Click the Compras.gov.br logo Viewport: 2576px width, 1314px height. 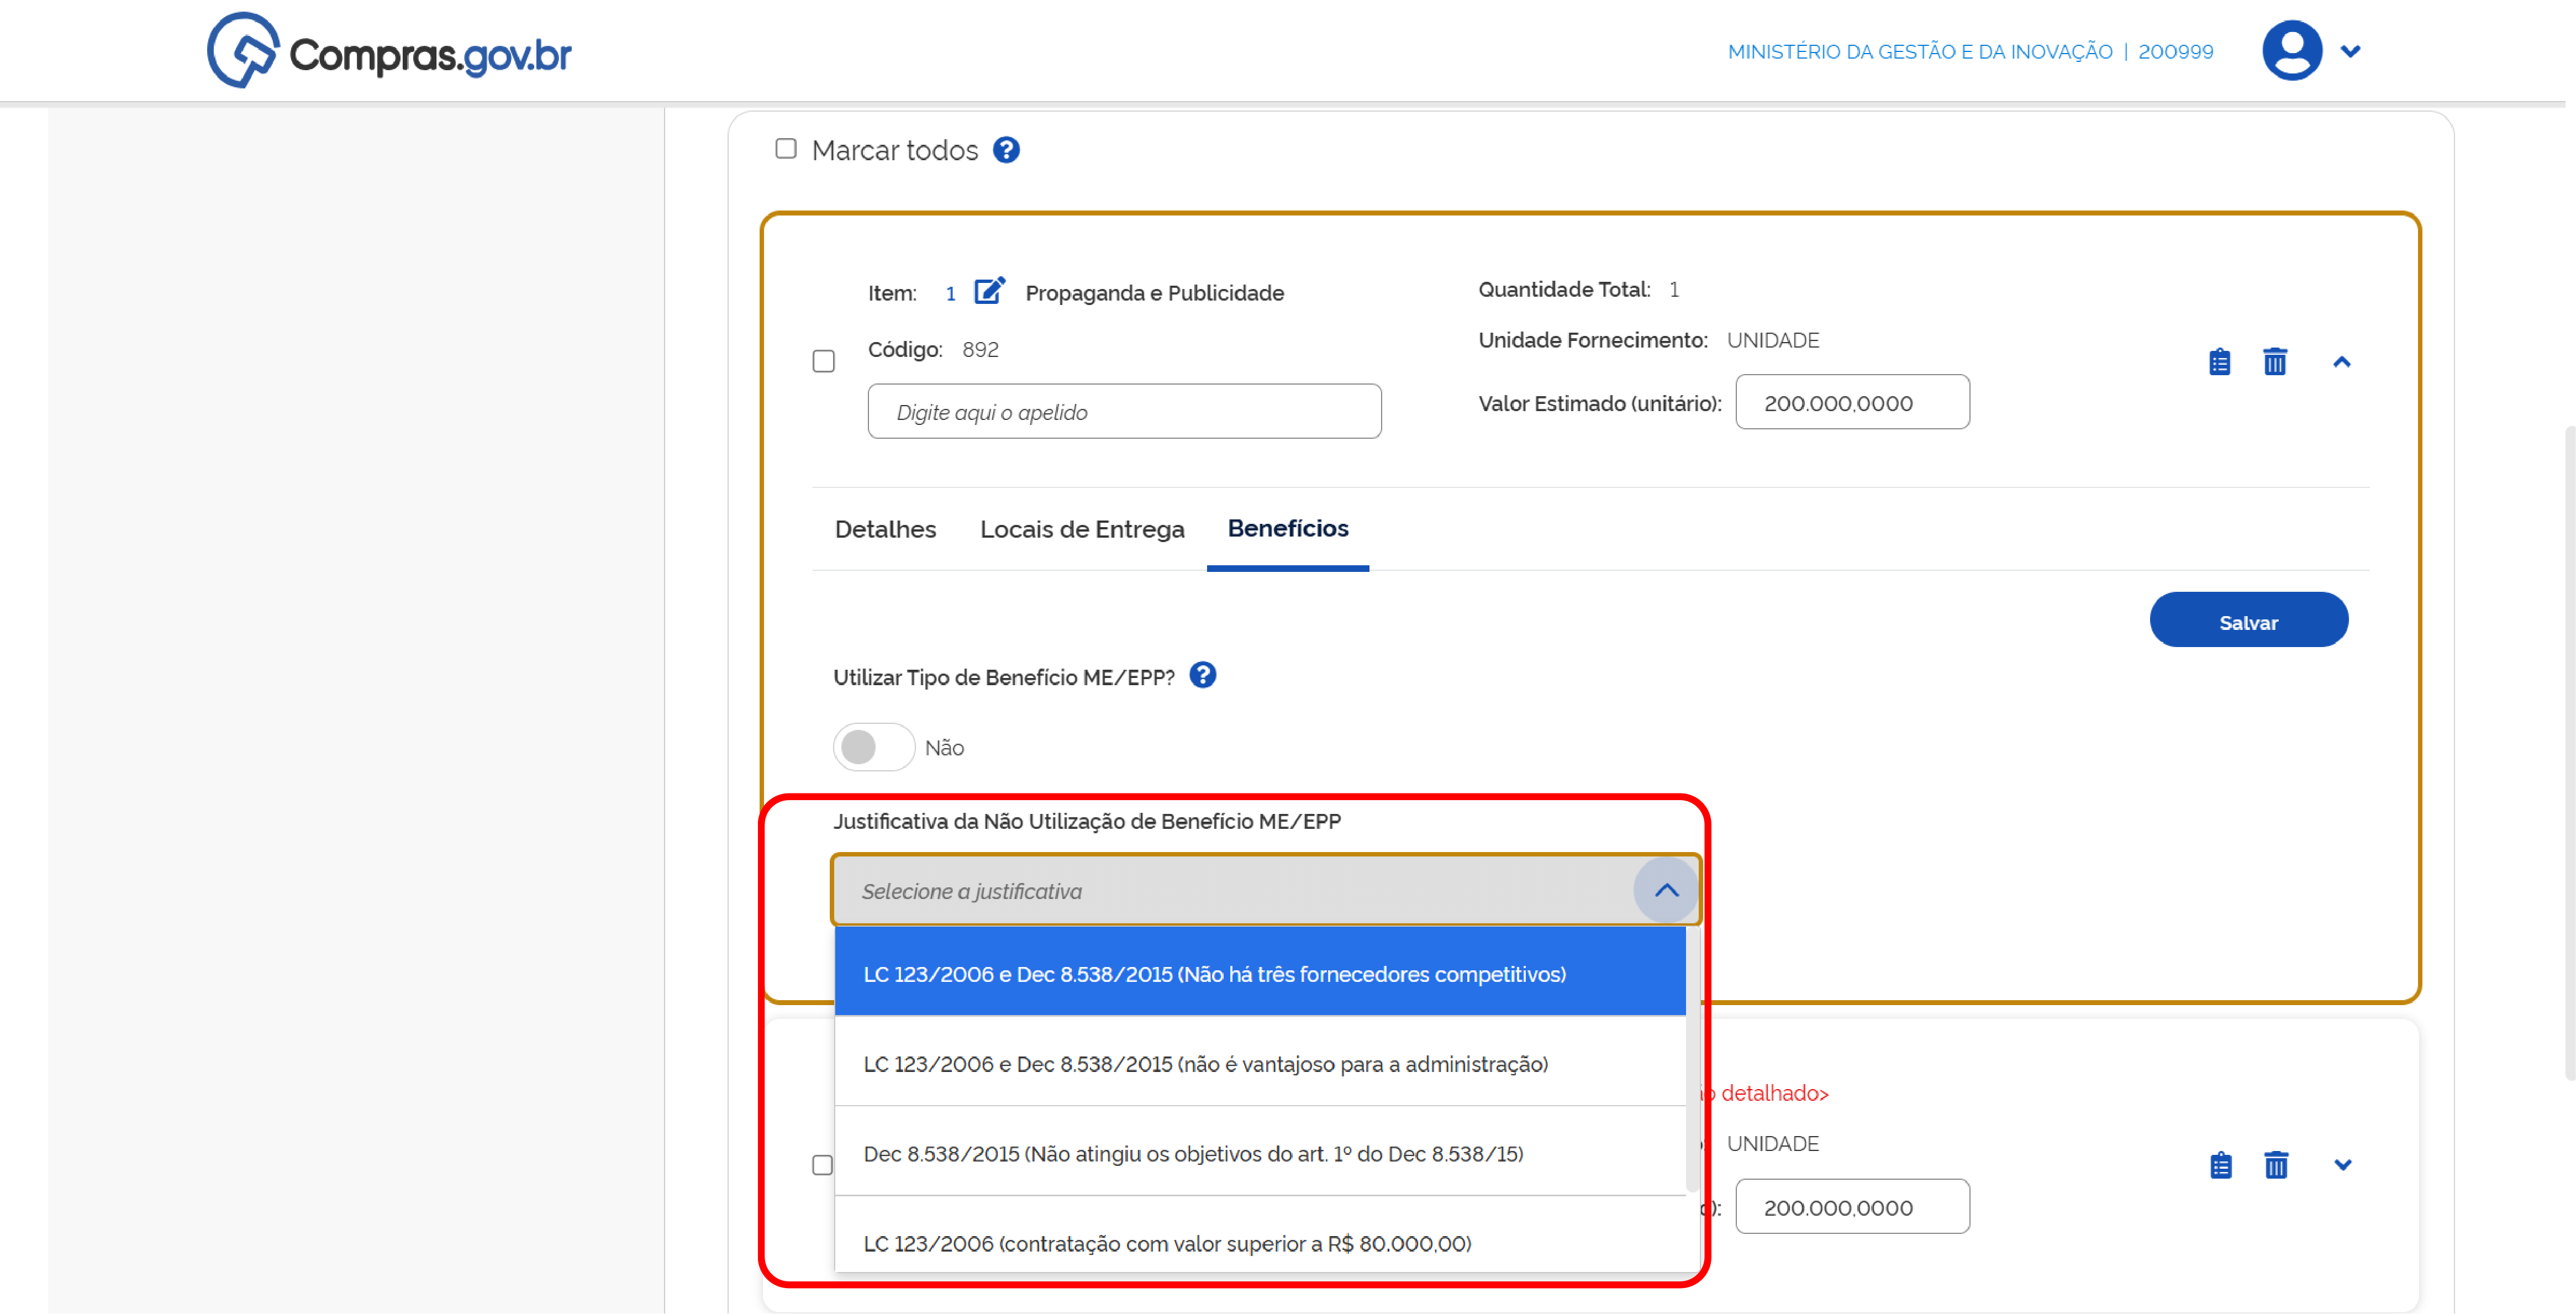click(x=389, y=50)
